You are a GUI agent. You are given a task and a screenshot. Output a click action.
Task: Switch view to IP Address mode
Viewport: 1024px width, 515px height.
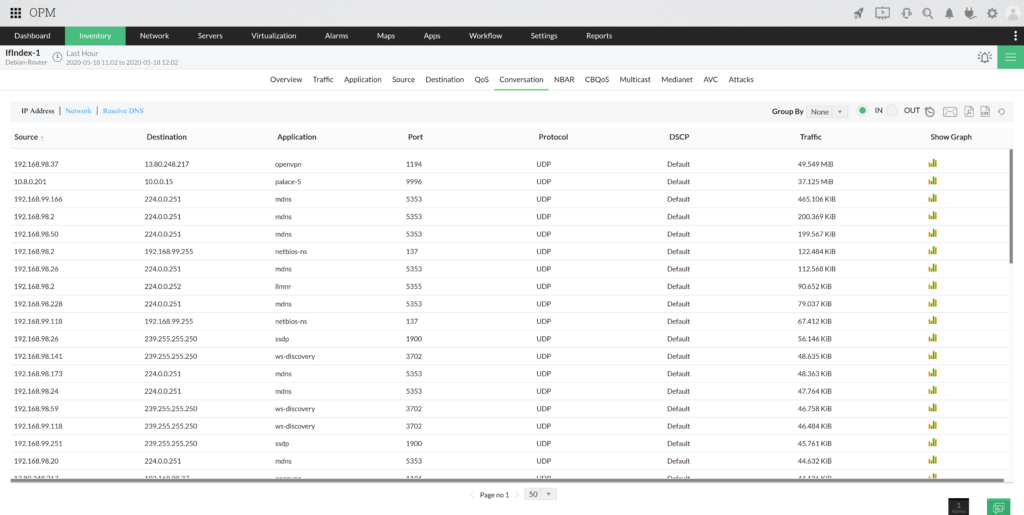[x=38, y=111]
